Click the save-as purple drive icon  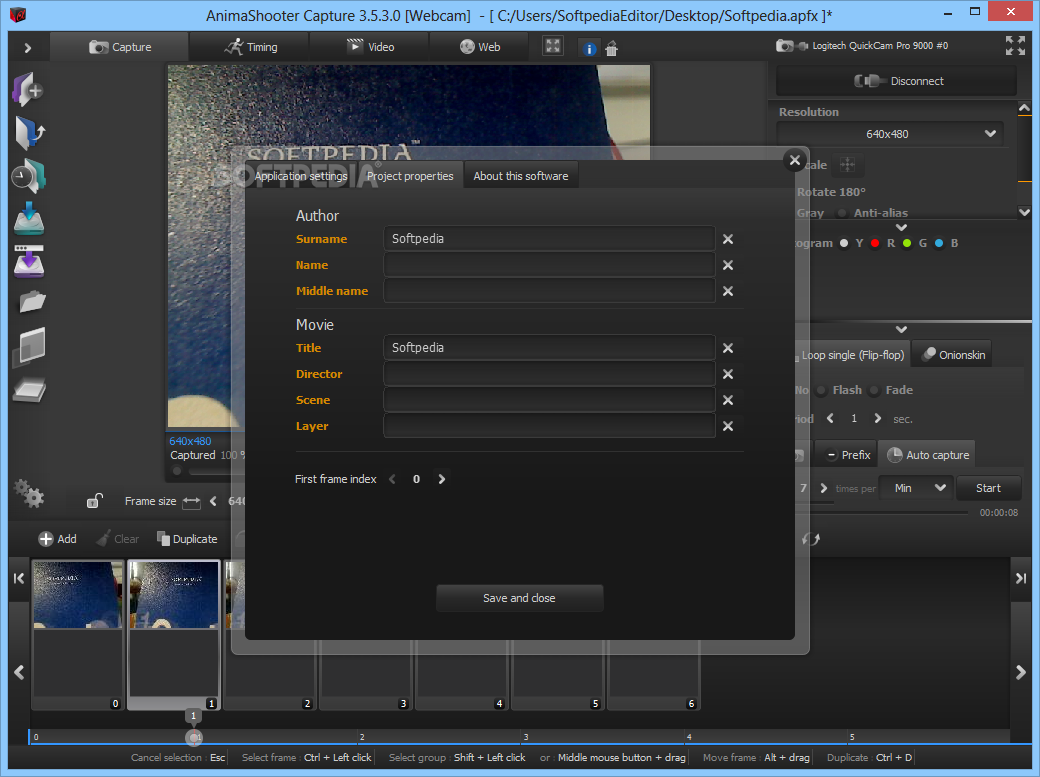click(29, 261)
